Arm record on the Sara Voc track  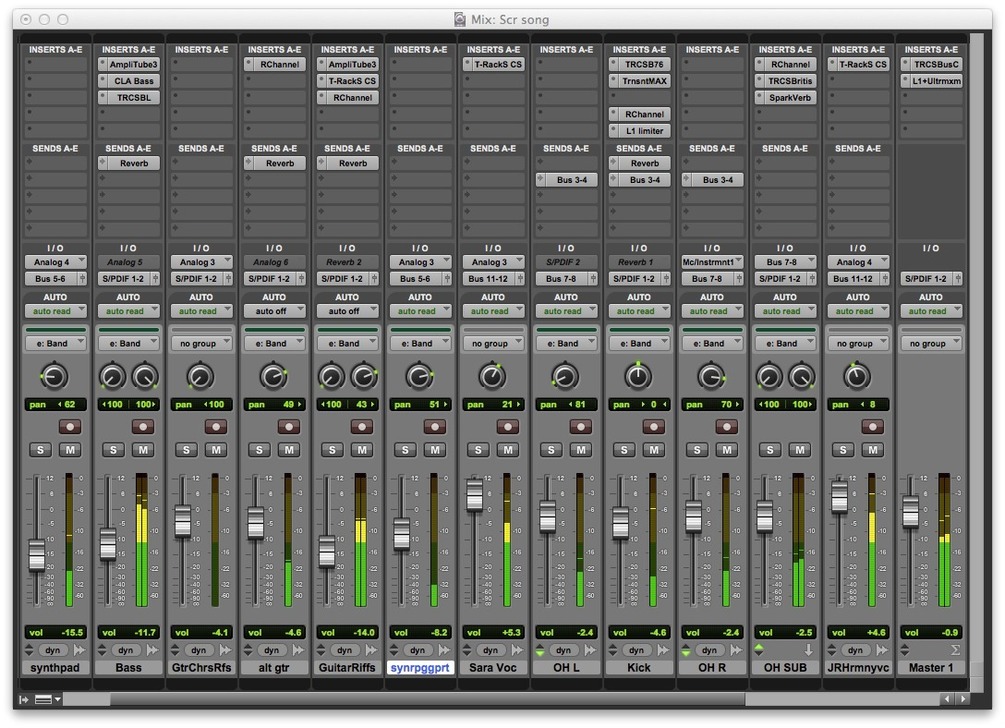coord(508,427)
